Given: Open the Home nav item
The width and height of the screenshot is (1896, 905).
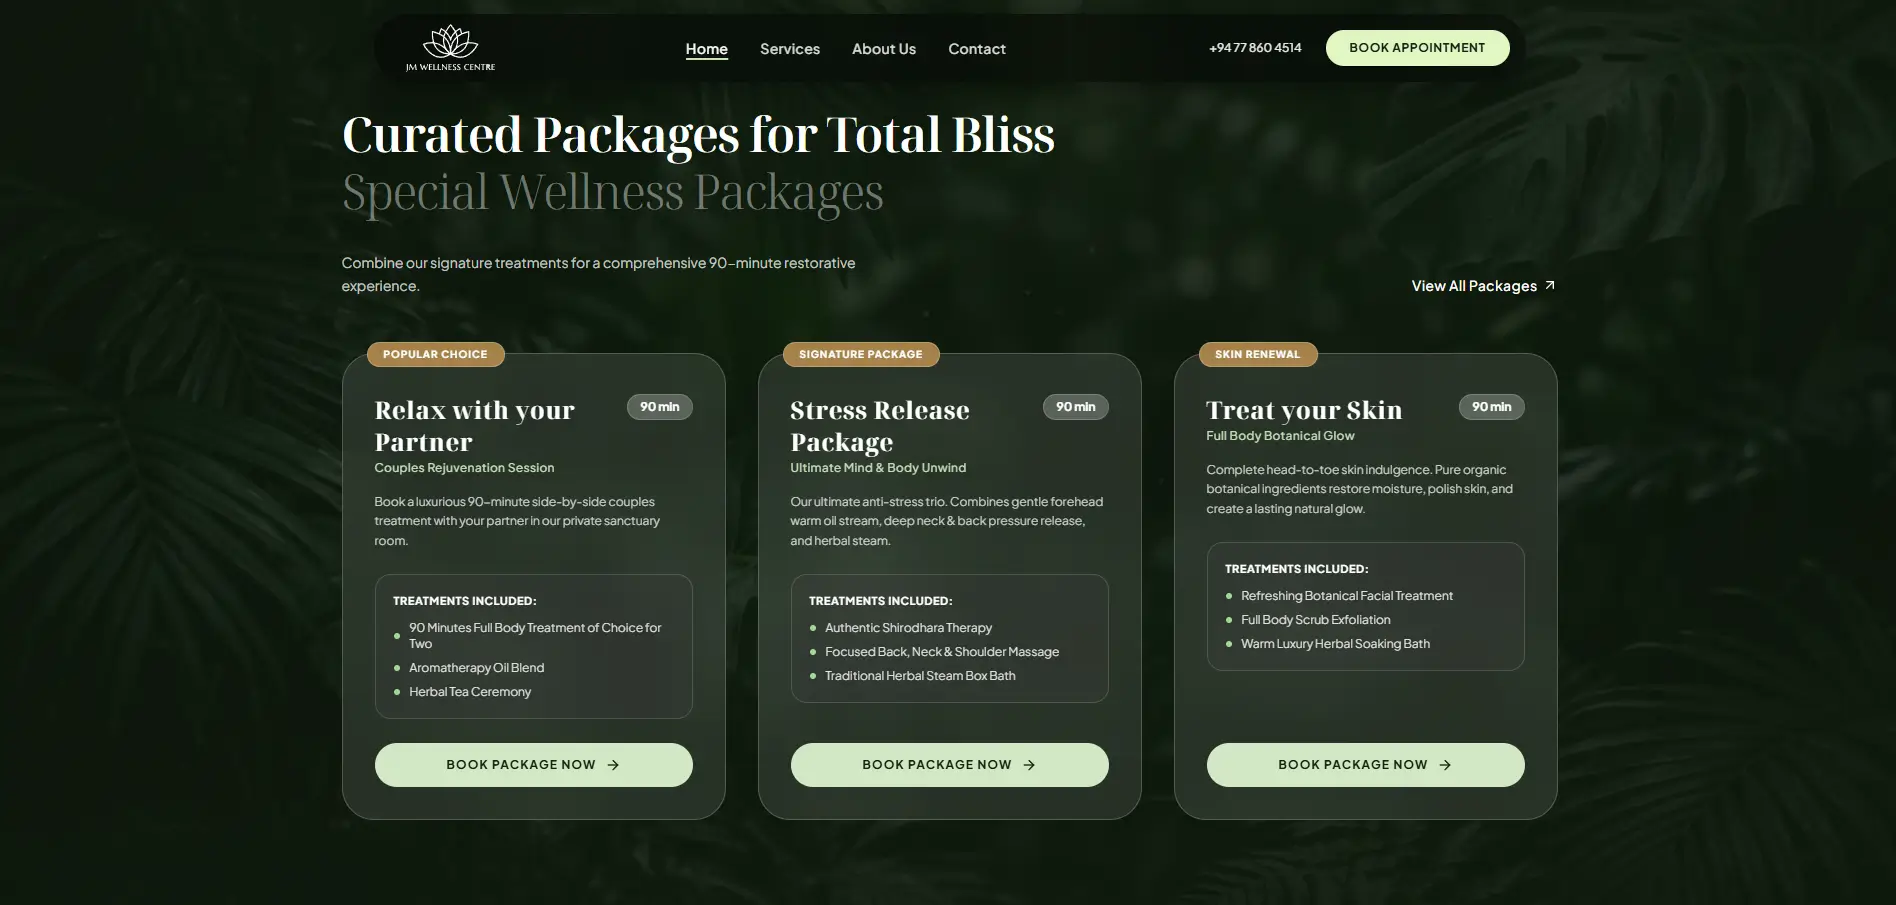Looking at the screenshot, I should [x=706, y=49].
